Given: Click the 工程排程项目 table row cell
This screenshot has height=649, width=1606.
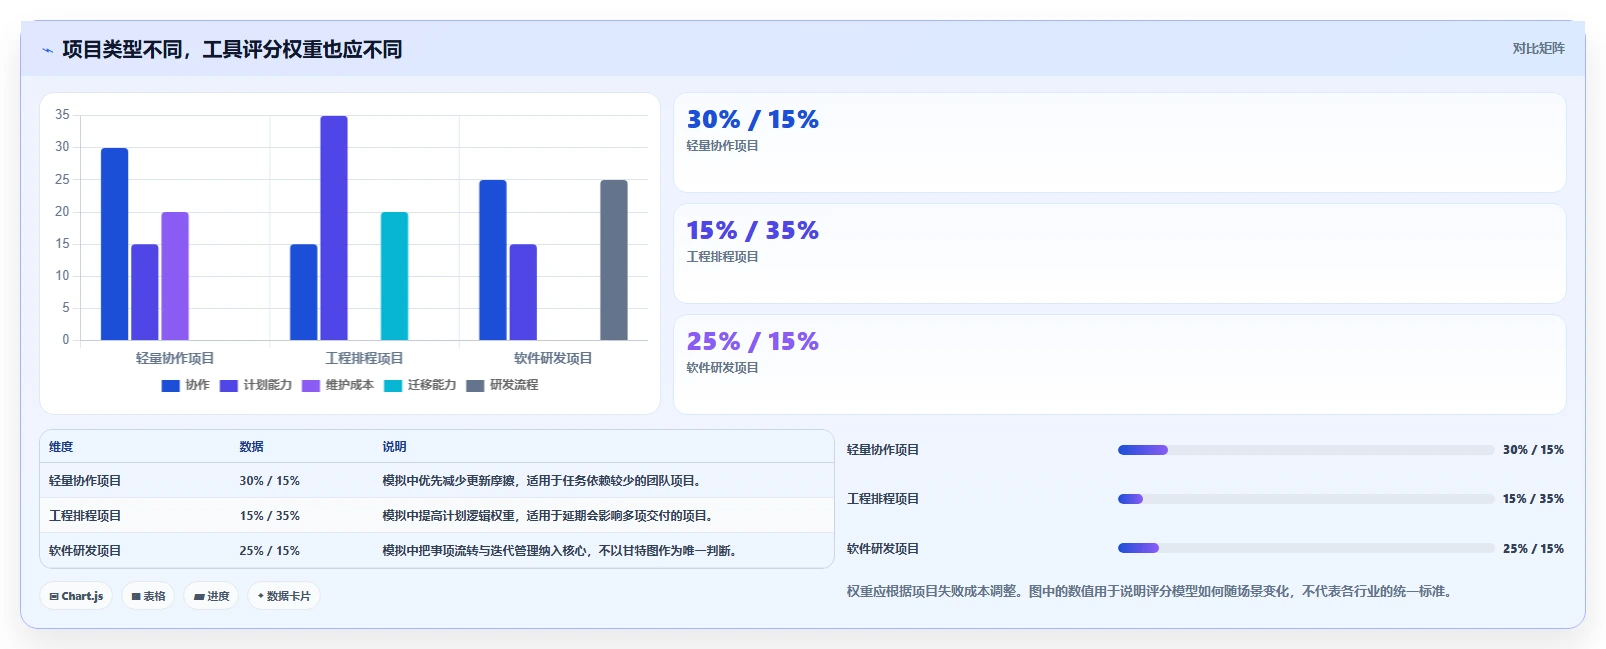Looking at the screenshot, I should [x=85, y=516].
